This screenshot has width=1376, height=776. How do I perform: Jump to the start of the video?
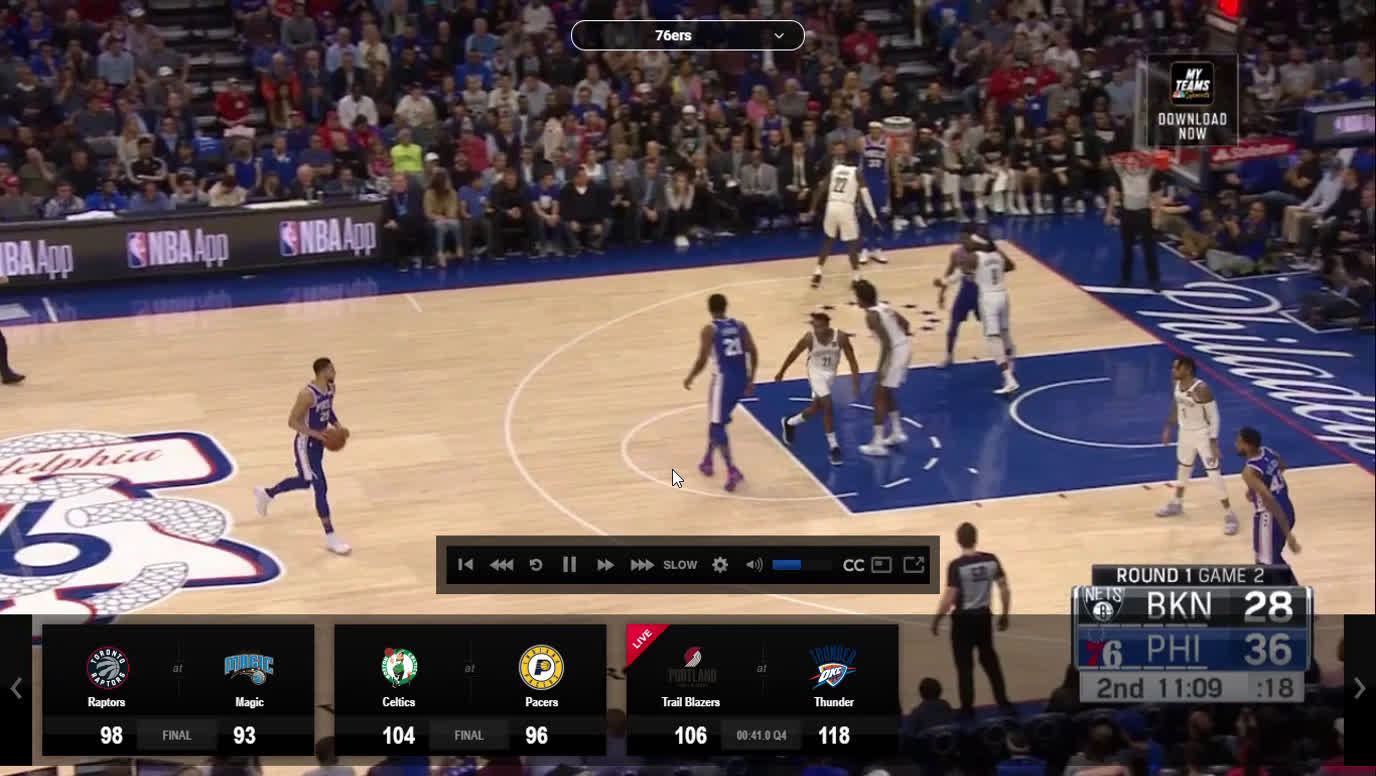(x=465, y=565)
